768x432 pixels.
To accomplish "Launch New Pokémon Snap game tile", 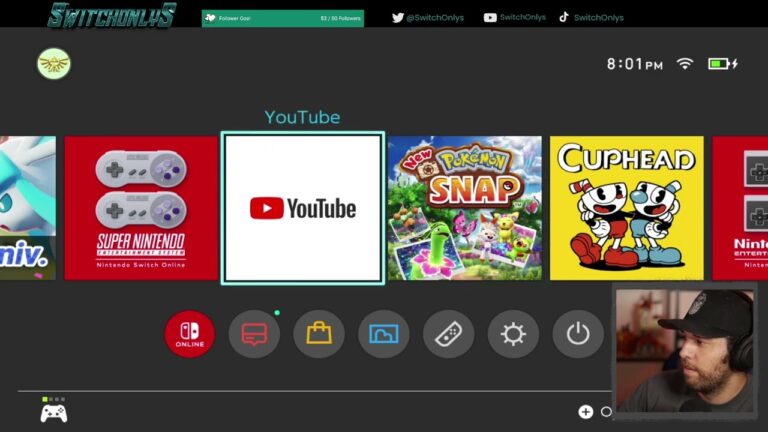I will point(465,208).
